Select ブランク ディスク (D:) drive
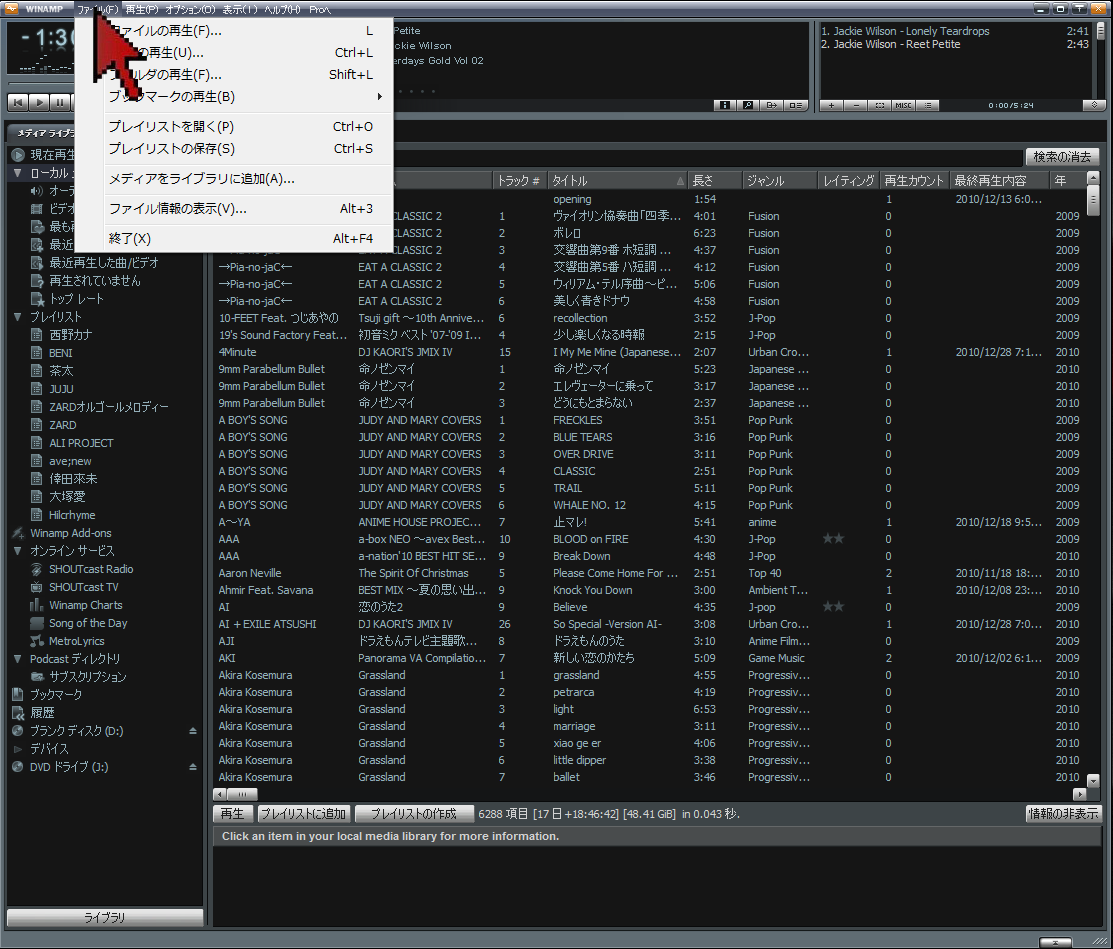The width and height of the screenshot is (1113, 949). coord(76,730)
